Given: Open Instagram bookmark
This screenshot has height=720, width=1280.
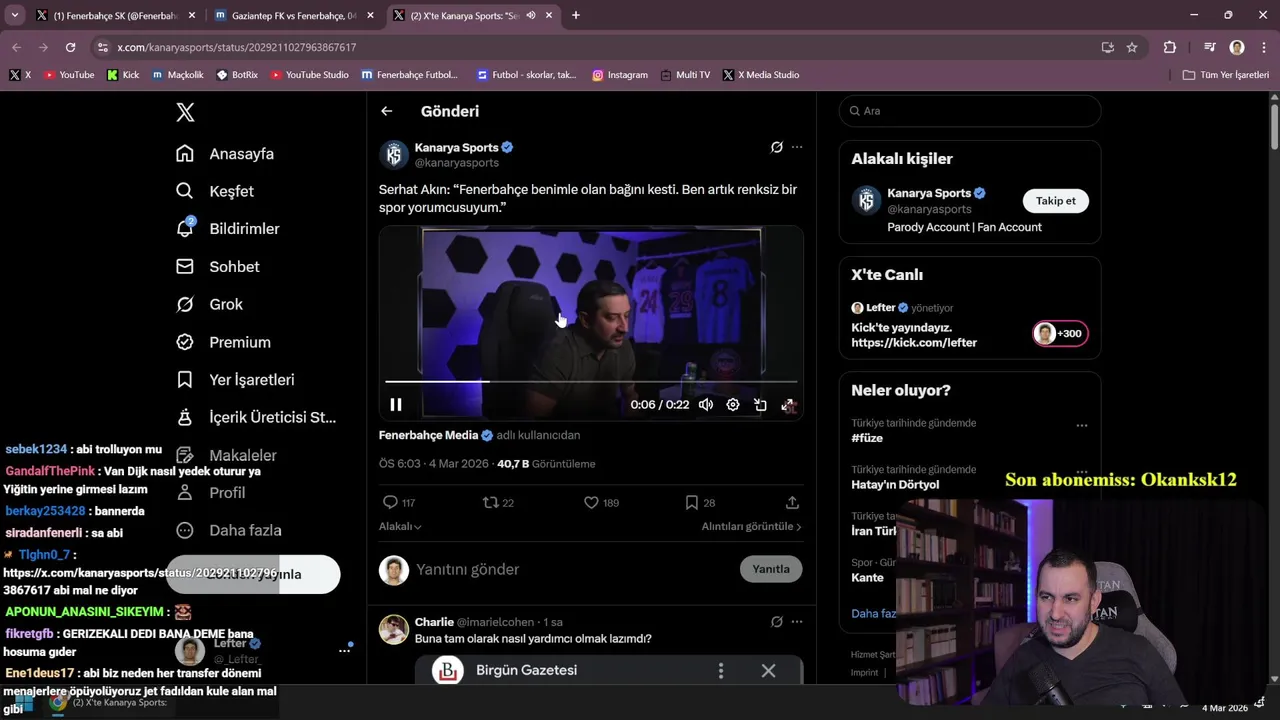Looking at the screenshot, I should 620,75.
